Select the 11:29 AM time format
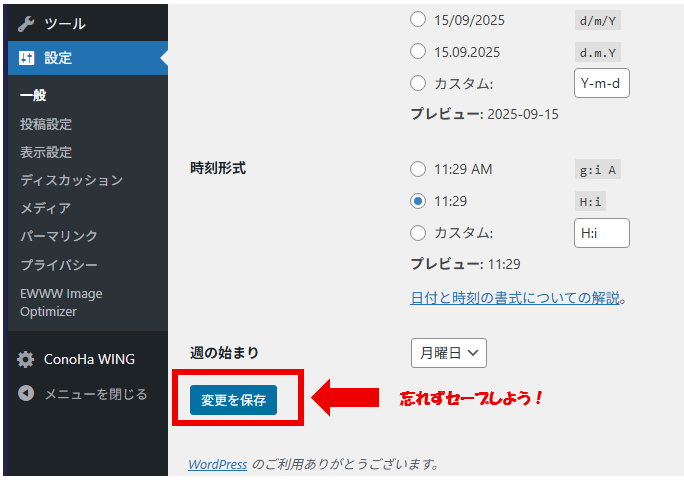The width and height of the screenshot is (684, 482). 418,169
